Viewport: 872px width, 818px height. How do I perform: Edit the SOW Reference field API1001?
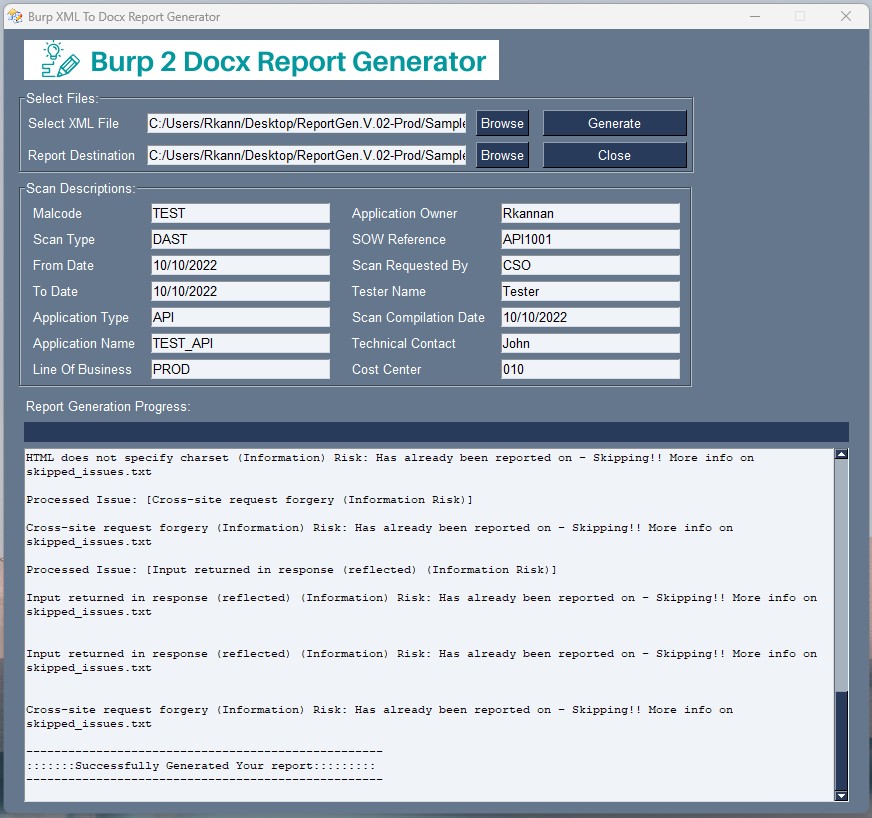pyautogui.click(x=590, y=239)
